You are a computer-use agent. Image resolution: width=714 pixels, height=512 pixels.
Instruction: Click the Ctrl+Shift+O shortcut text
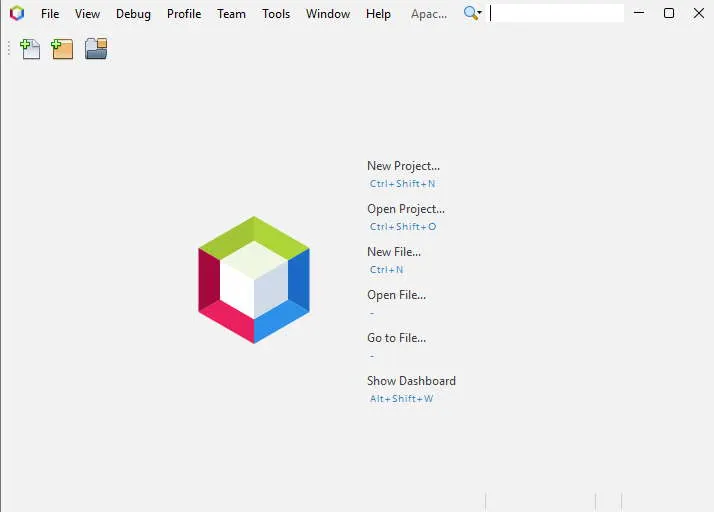403,226
